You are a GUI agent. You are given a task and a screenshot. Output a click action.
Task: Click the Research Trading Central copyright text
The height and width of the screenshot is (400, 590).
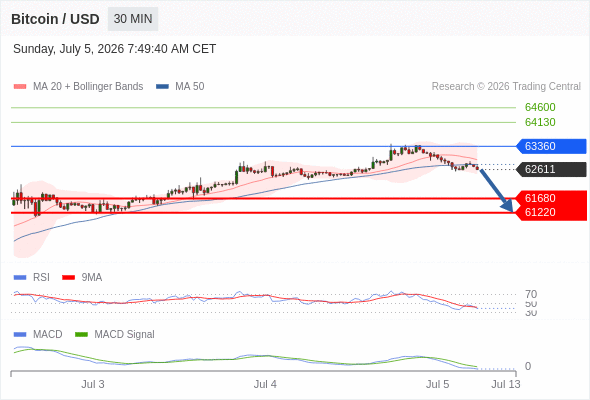[506, 87]
